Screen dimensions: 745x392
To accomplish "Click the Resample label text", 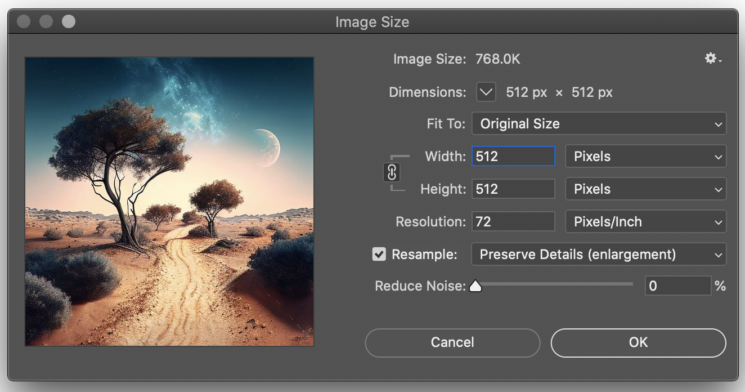I will tap(424, 255).
